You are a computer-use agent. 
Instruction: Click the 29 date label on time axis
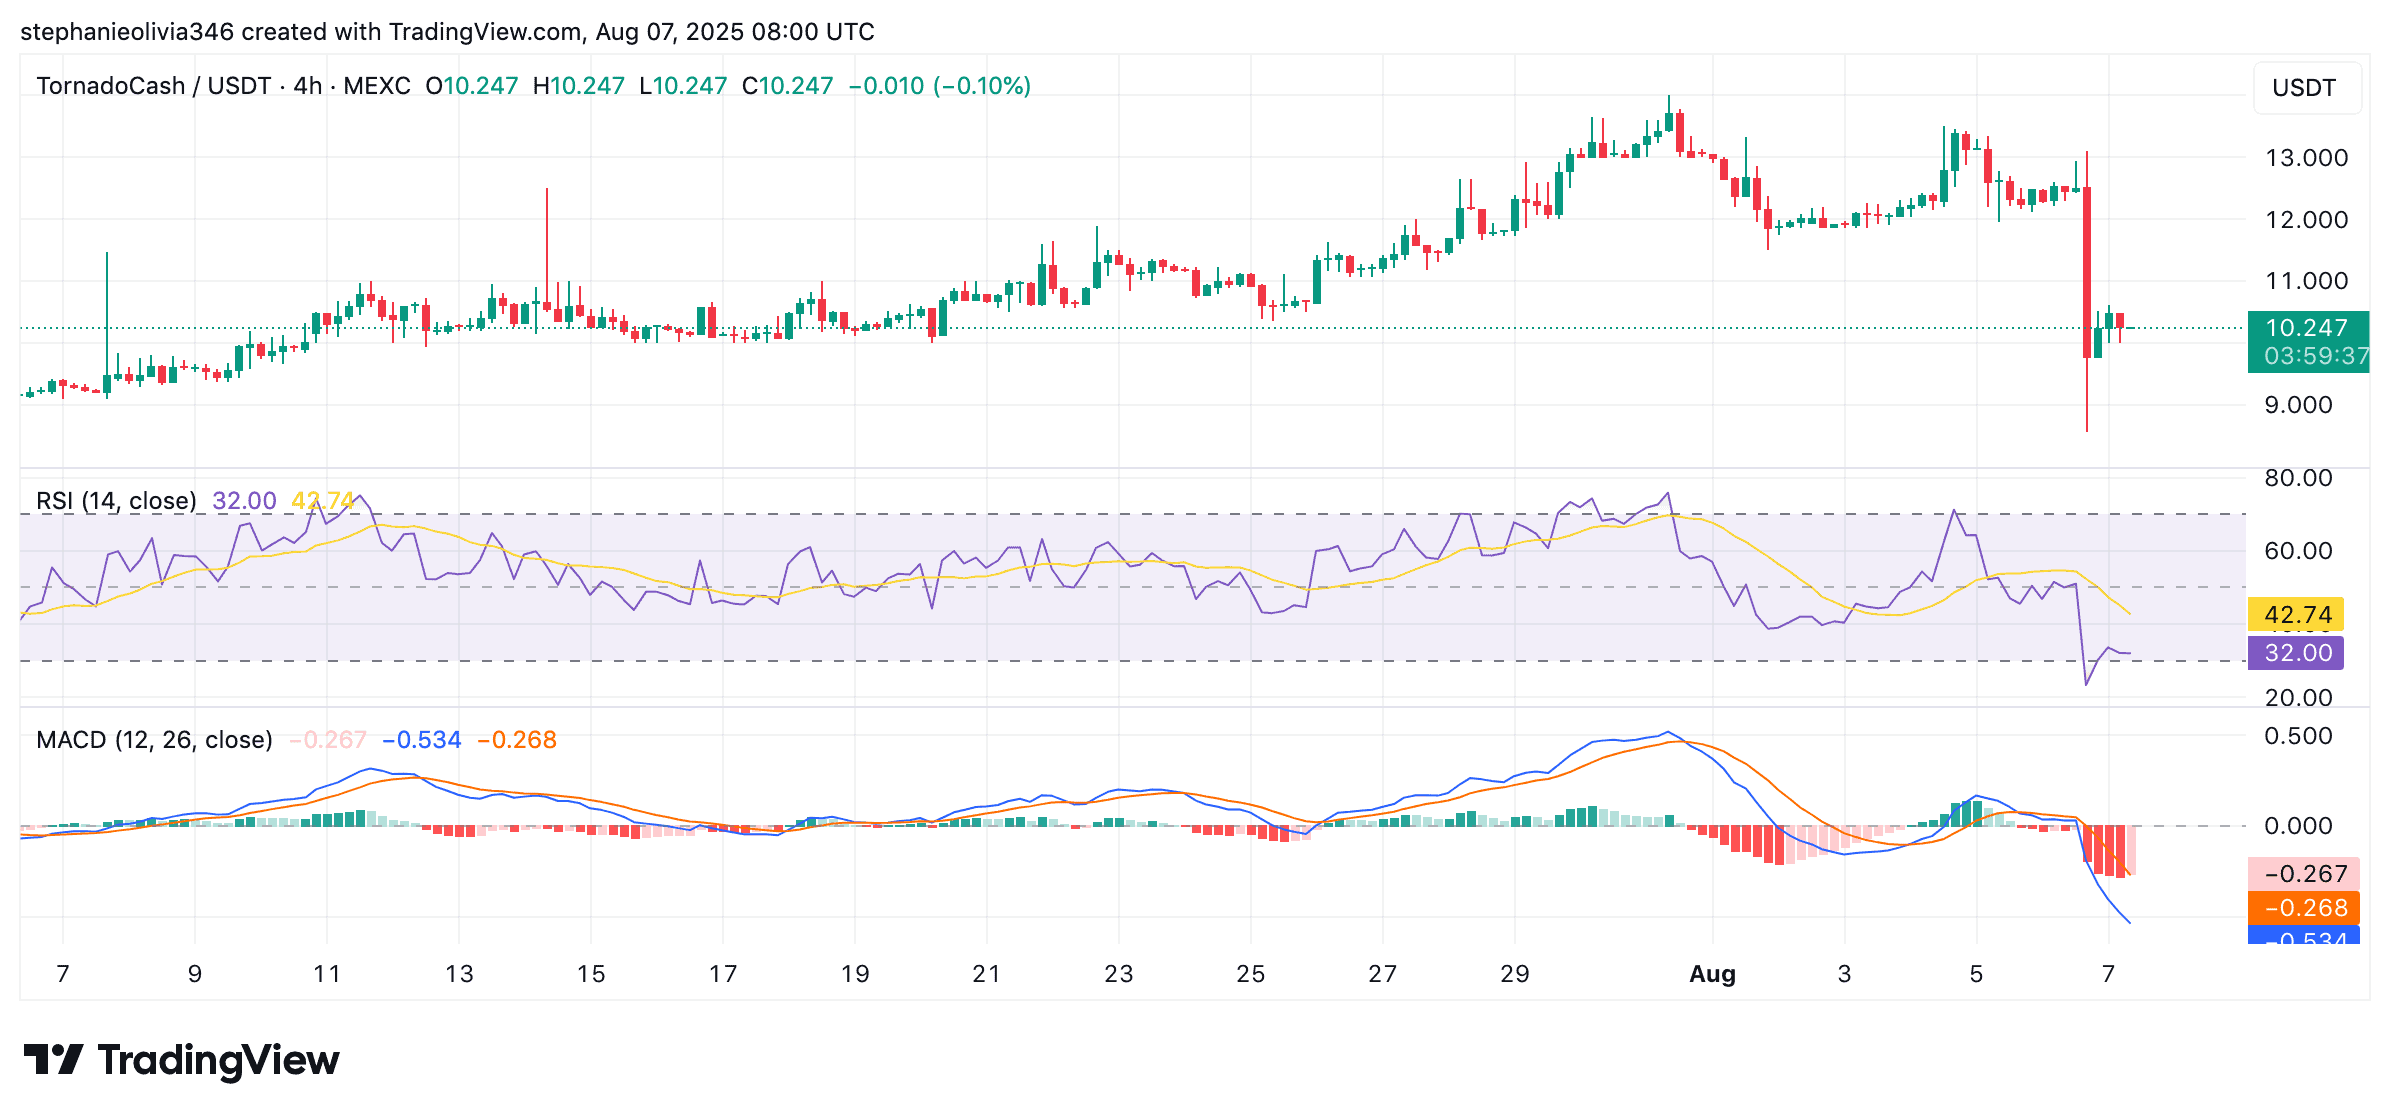click(1514, 974)
